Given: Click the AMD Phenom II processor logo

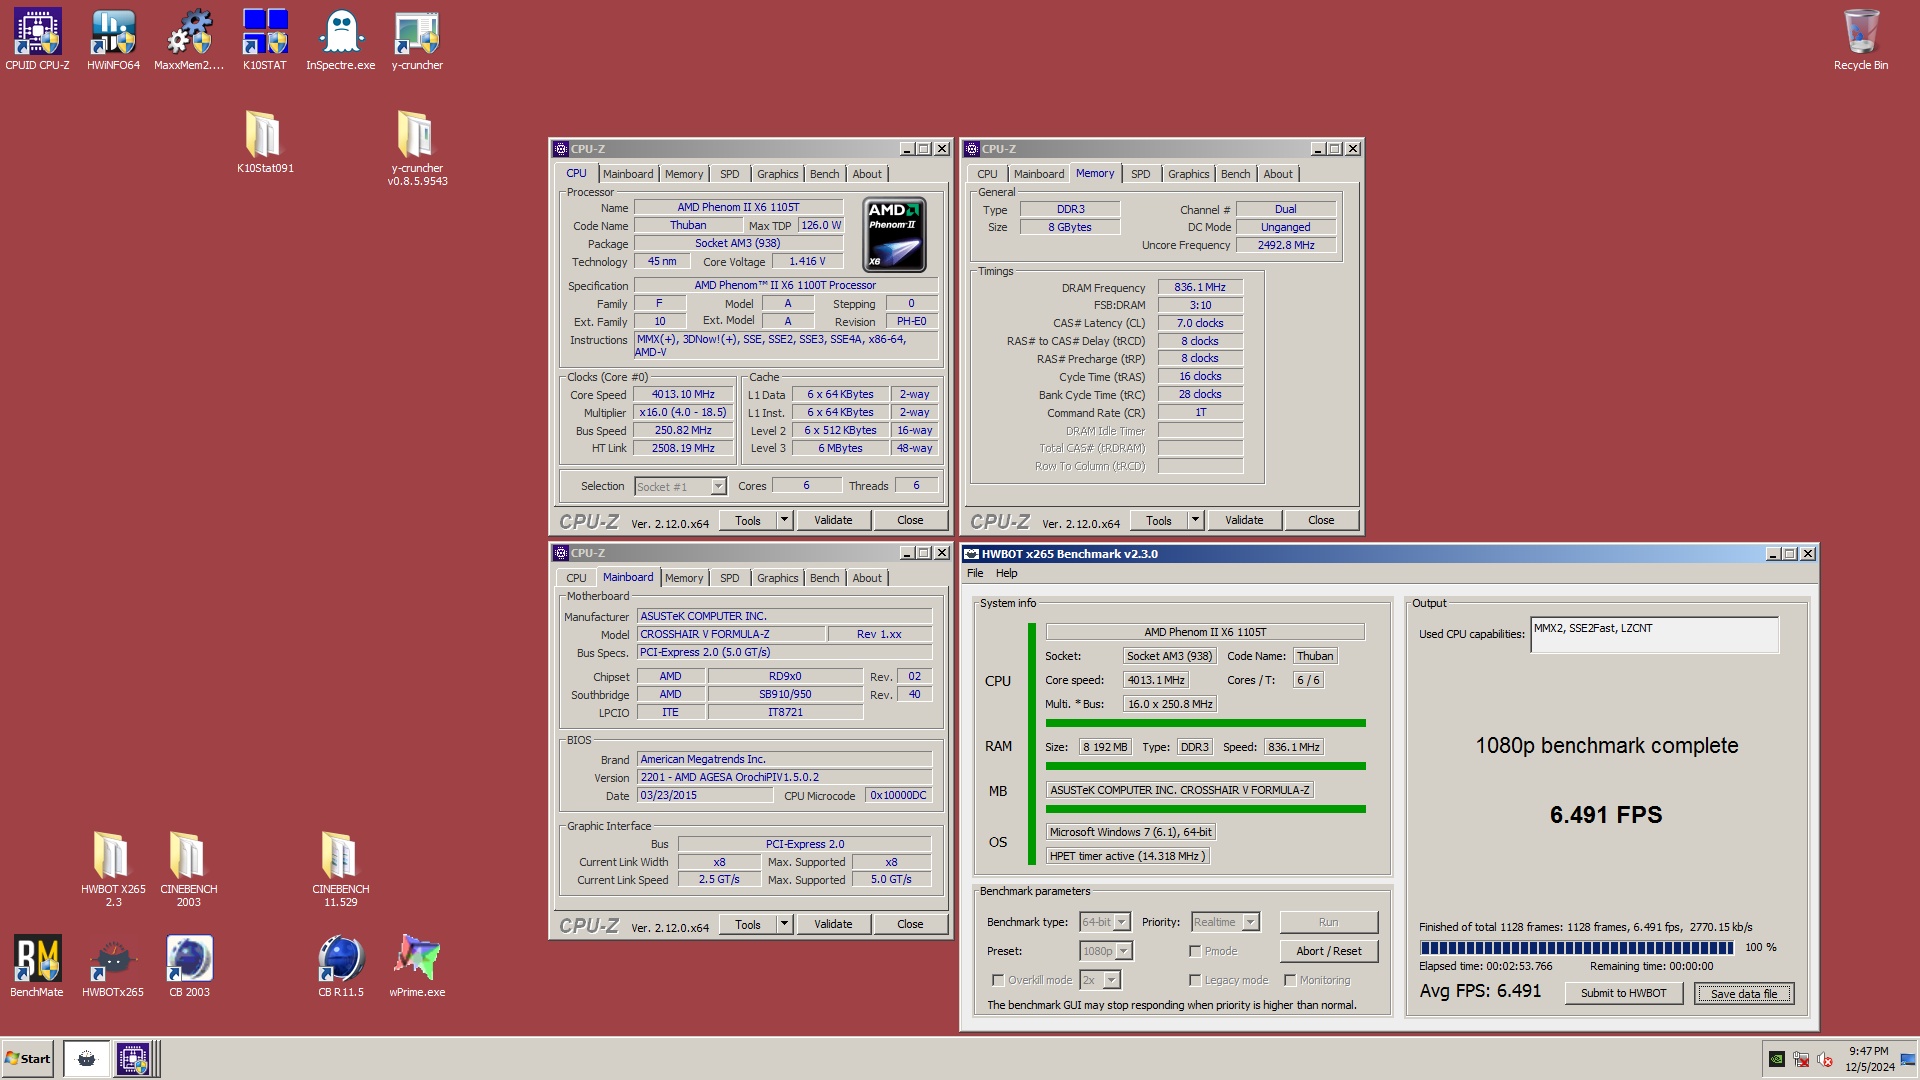Looking at the screenshot, I should point(894,234).
